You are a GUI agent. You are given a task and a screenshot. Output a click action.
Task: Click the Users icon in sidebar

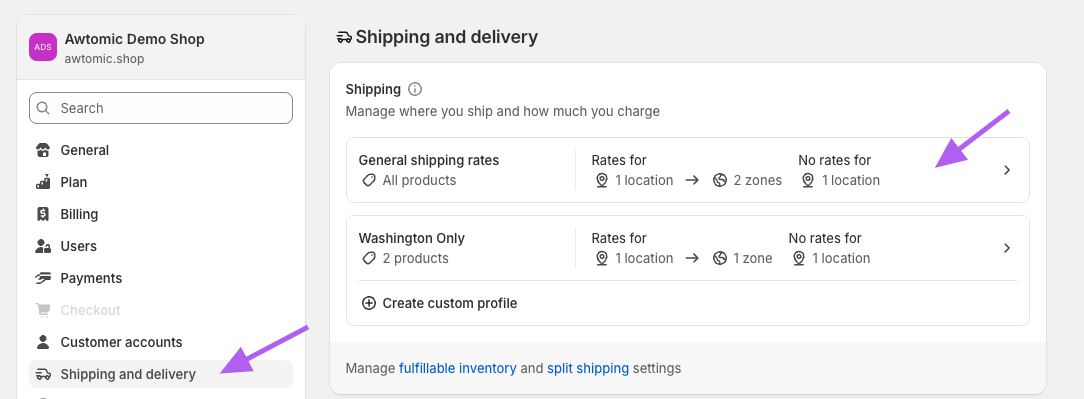44,246
